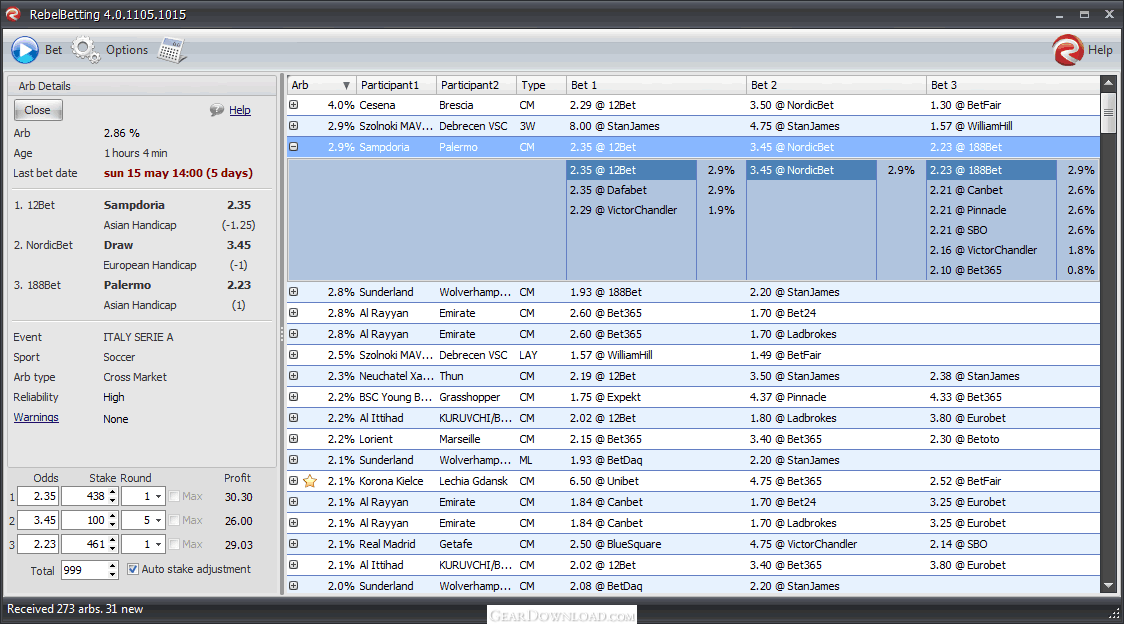Select 2.35 @ Dafabet odds option
1124x624 pixels.
pyautogui.click(x=631, y=190)
